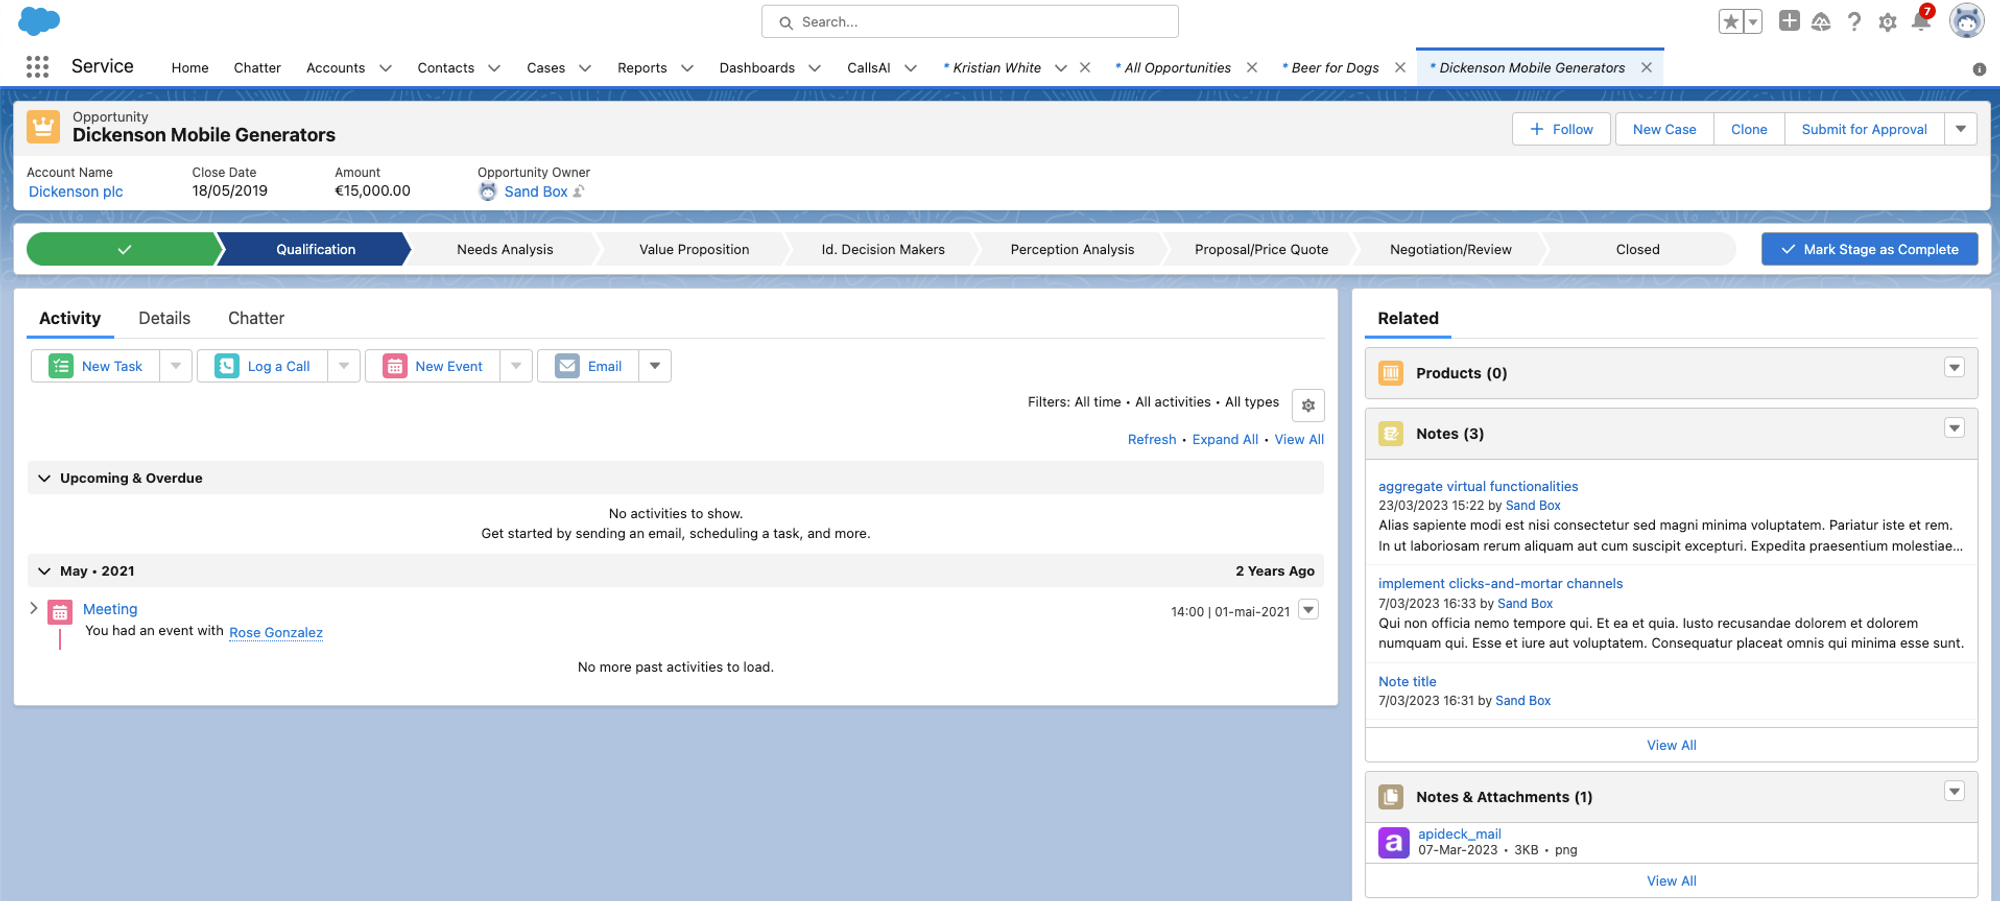Open the Beer for Dogs workspace tab
The width and height of the screenshot is (2000, 901).
[1334, 68]
